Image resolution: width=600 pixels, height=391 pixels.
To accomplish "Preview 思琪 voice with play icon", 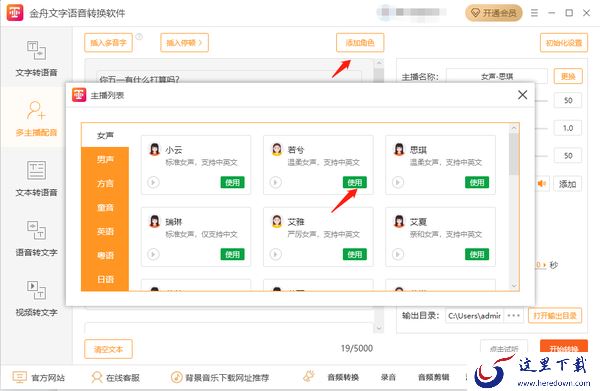I will coord(398,182).
